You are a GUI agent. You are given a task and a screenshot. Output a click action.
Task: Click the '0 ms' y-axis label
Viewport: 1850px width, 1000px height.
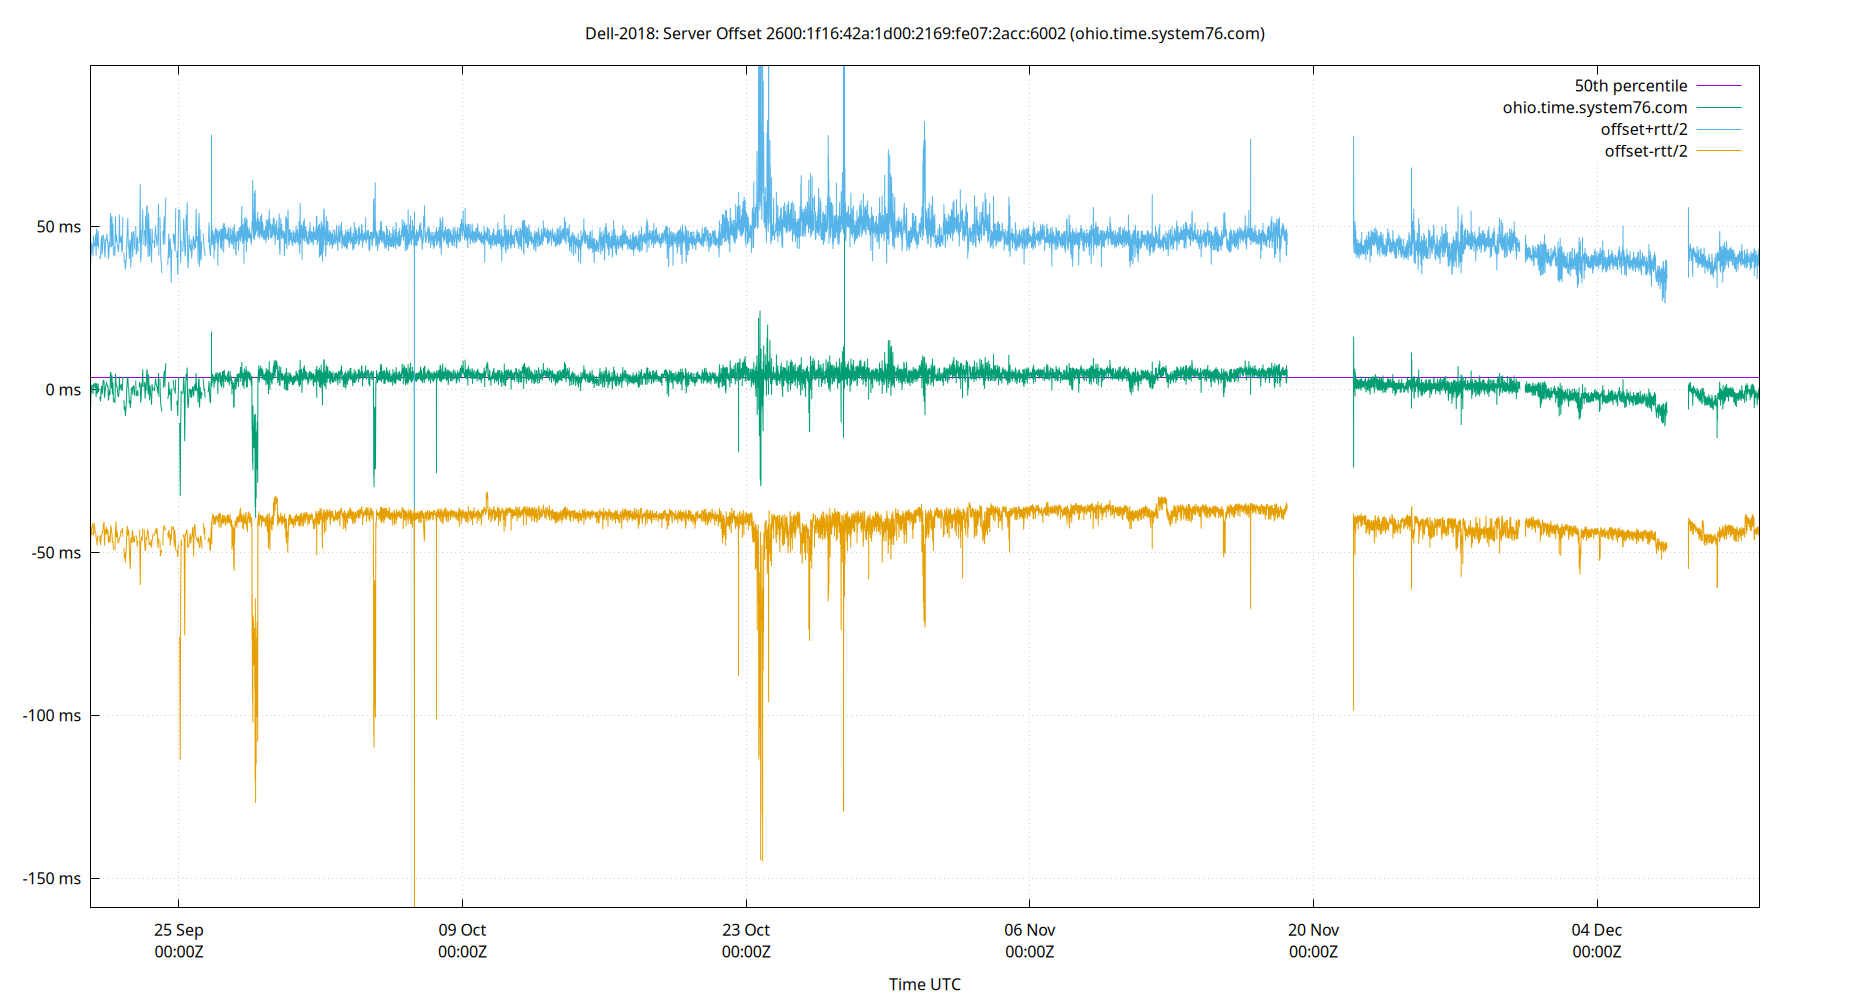(x=64, y=390)
